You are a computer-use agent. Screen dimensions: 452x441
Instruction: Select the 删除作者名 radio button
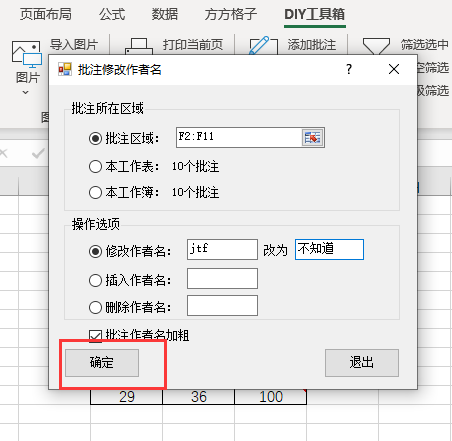tap(95, 307)
